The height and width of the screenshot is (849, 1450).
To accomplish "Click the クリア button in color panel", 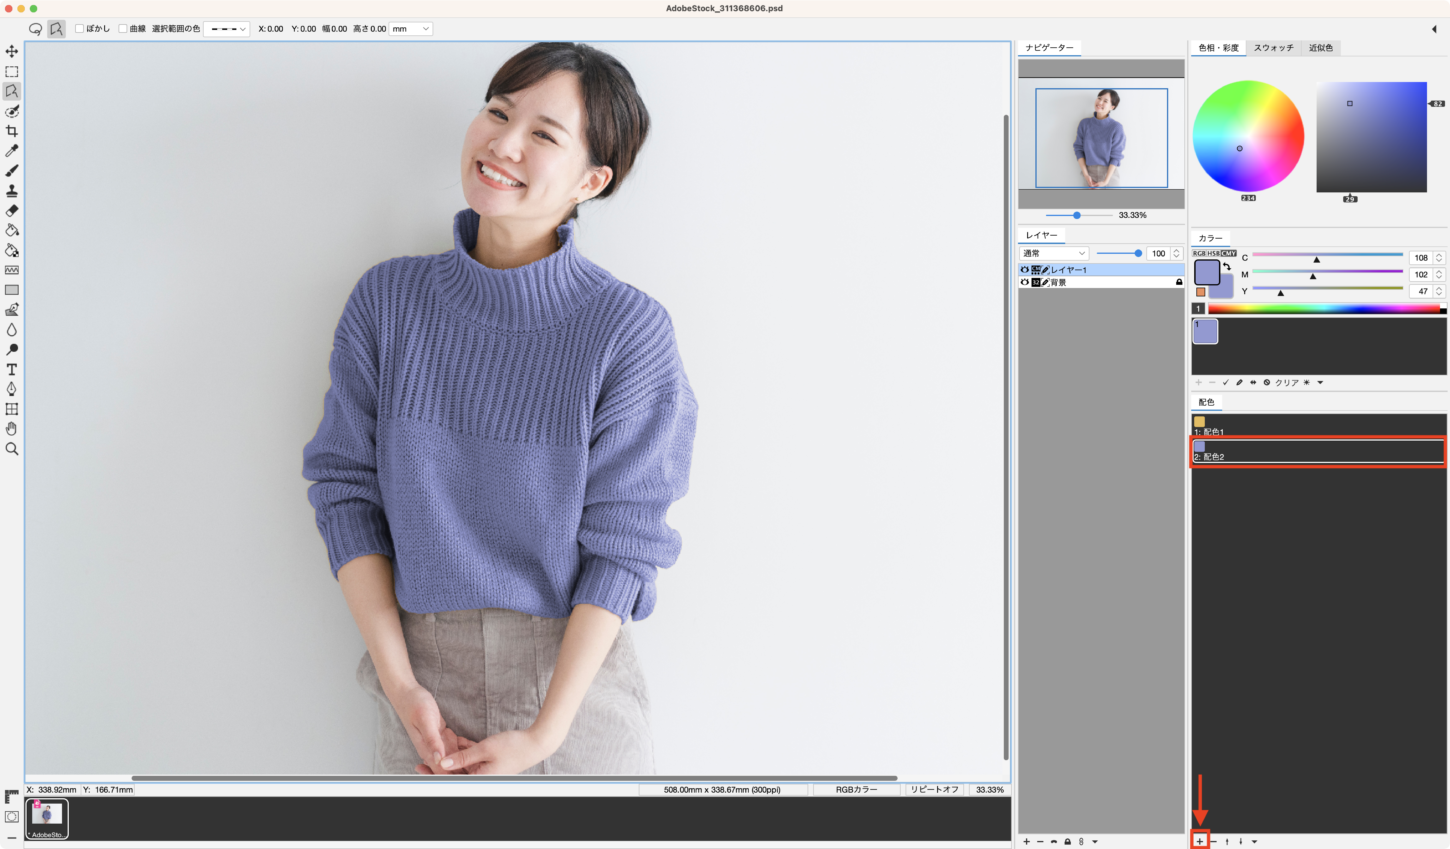I will click(x=1287, y=382).
